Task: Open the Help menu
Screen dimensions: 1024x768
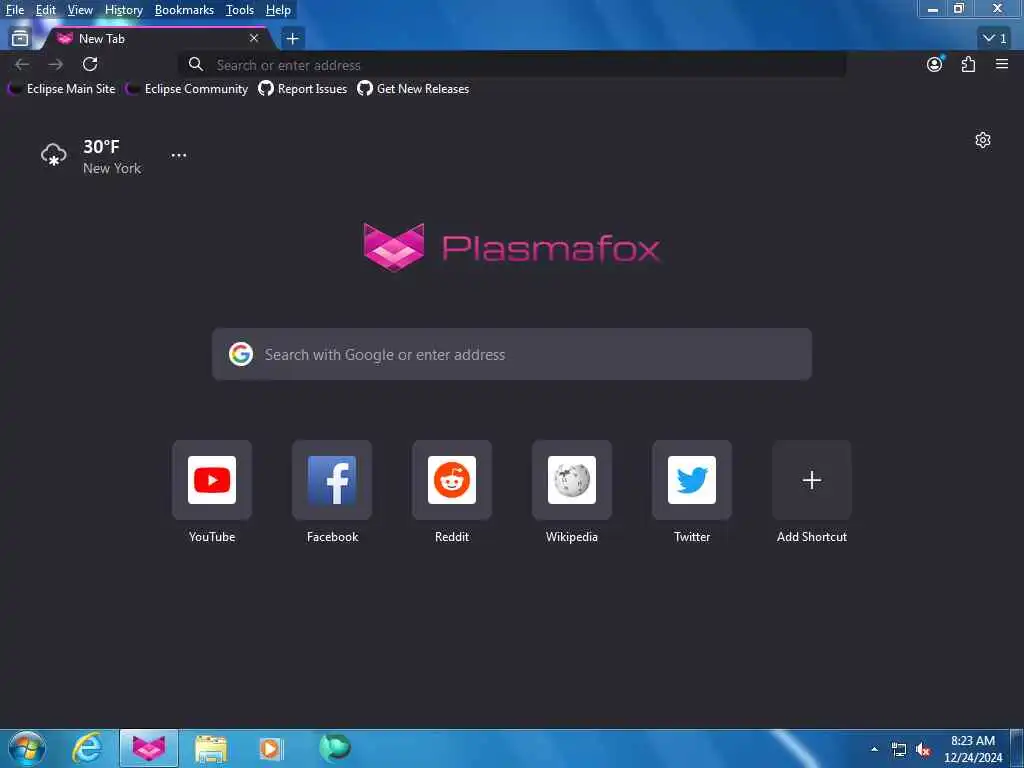Action: click(x=278, y=10)
